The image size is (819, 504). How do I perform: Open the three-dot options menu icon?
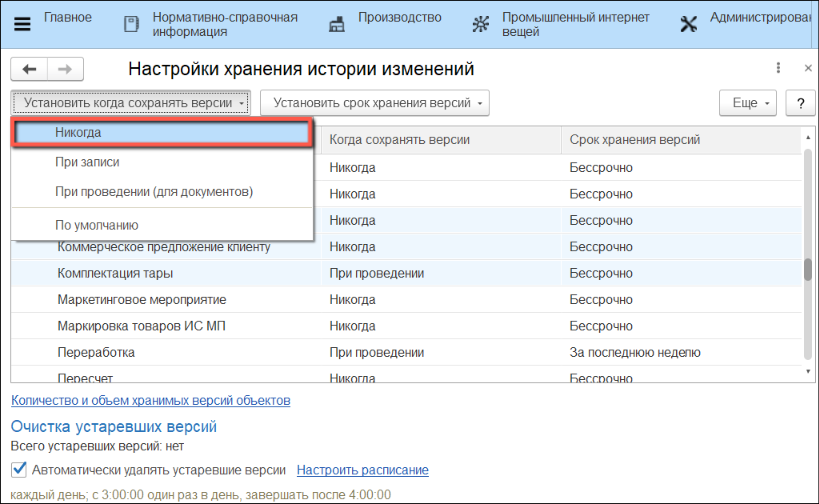pyautogui.click(x=778, y=68)
